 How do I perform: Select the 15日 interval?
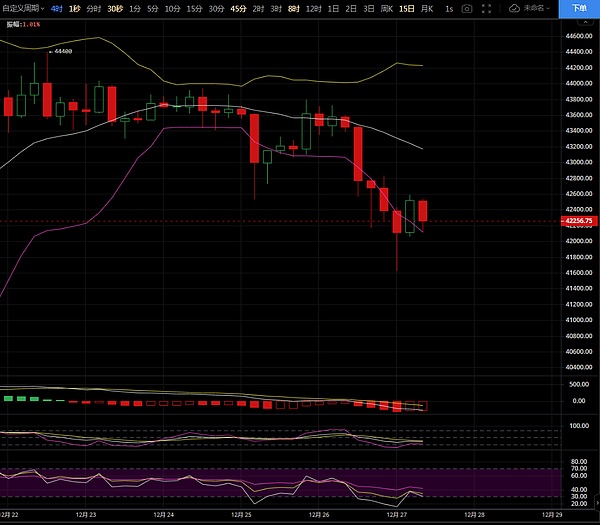[x=406, y=8]
